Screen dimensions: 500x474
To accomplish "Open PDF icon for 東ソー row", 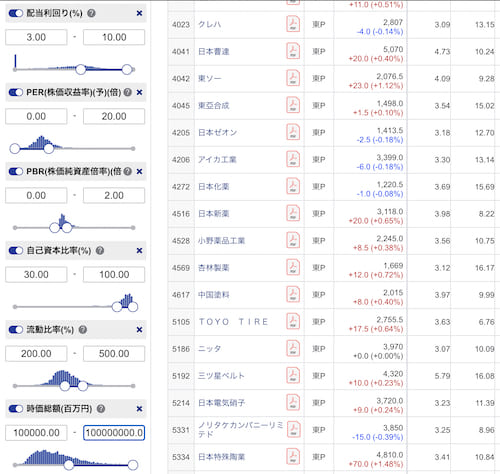I will [293, 78].
